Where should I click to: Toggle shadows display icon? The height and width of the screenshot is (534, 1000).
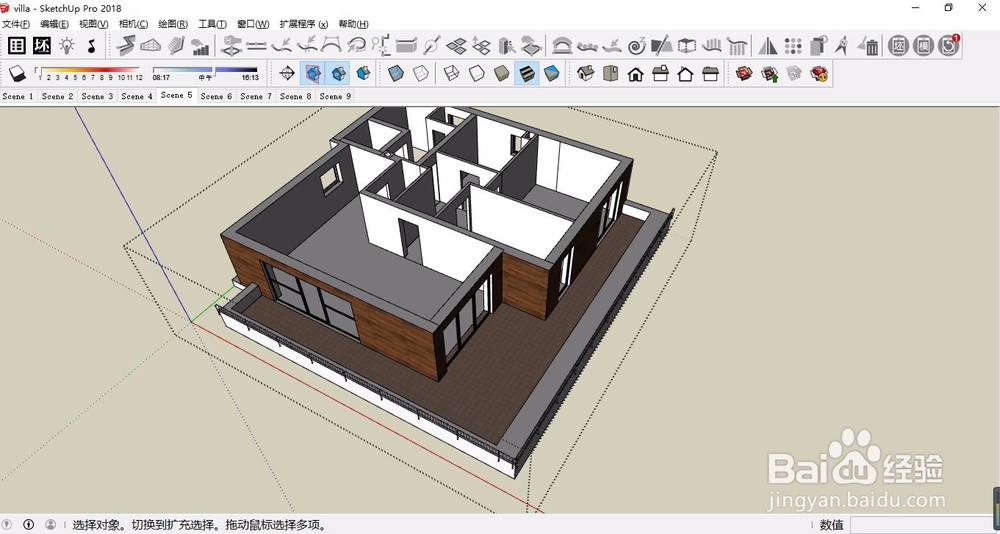coord(17,74)
